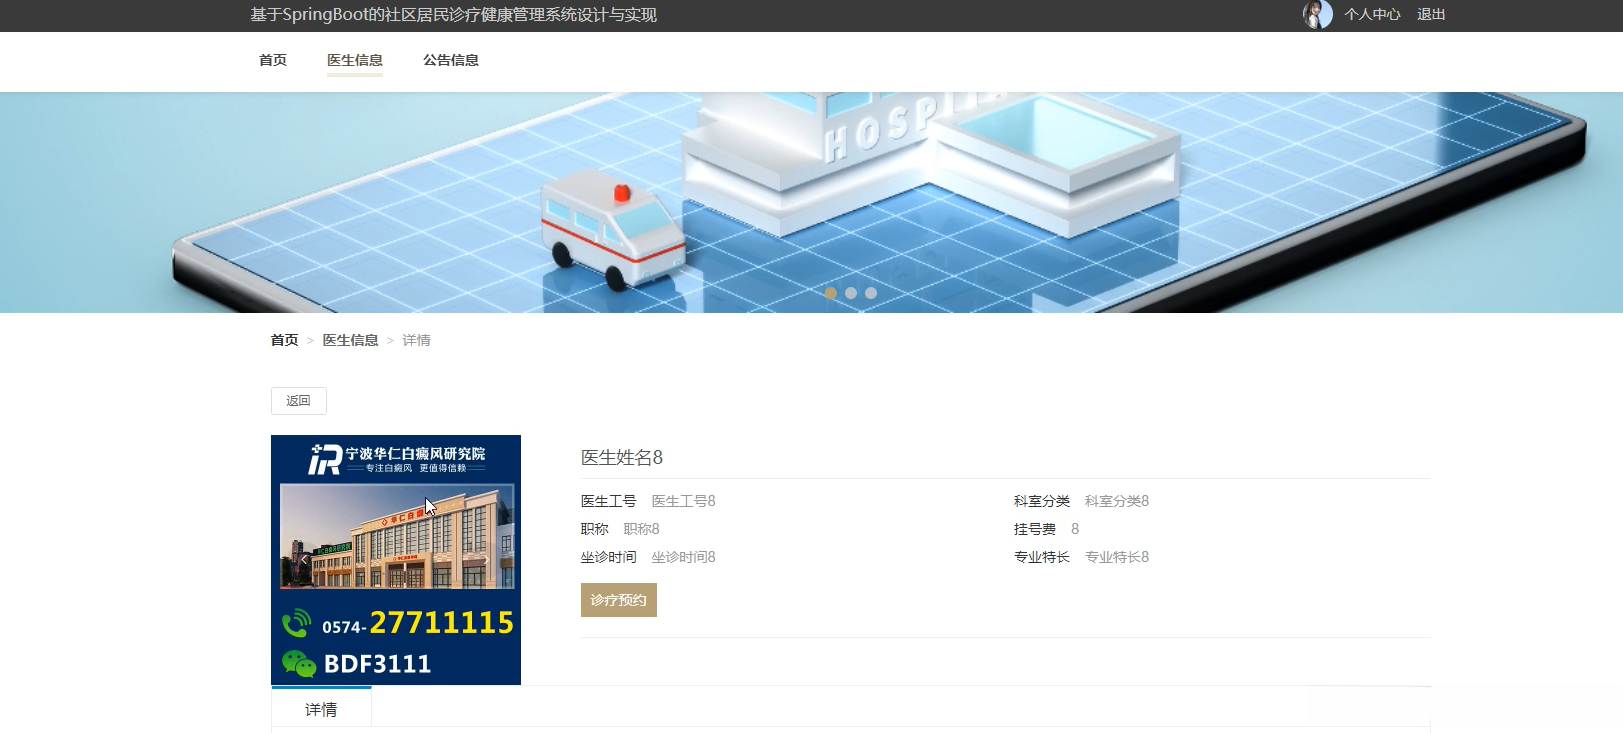Image resolution: width=1623 pixels, height=733 pixels.
Task: Click the hospital carousel banner image
Action: click(811, 203)
